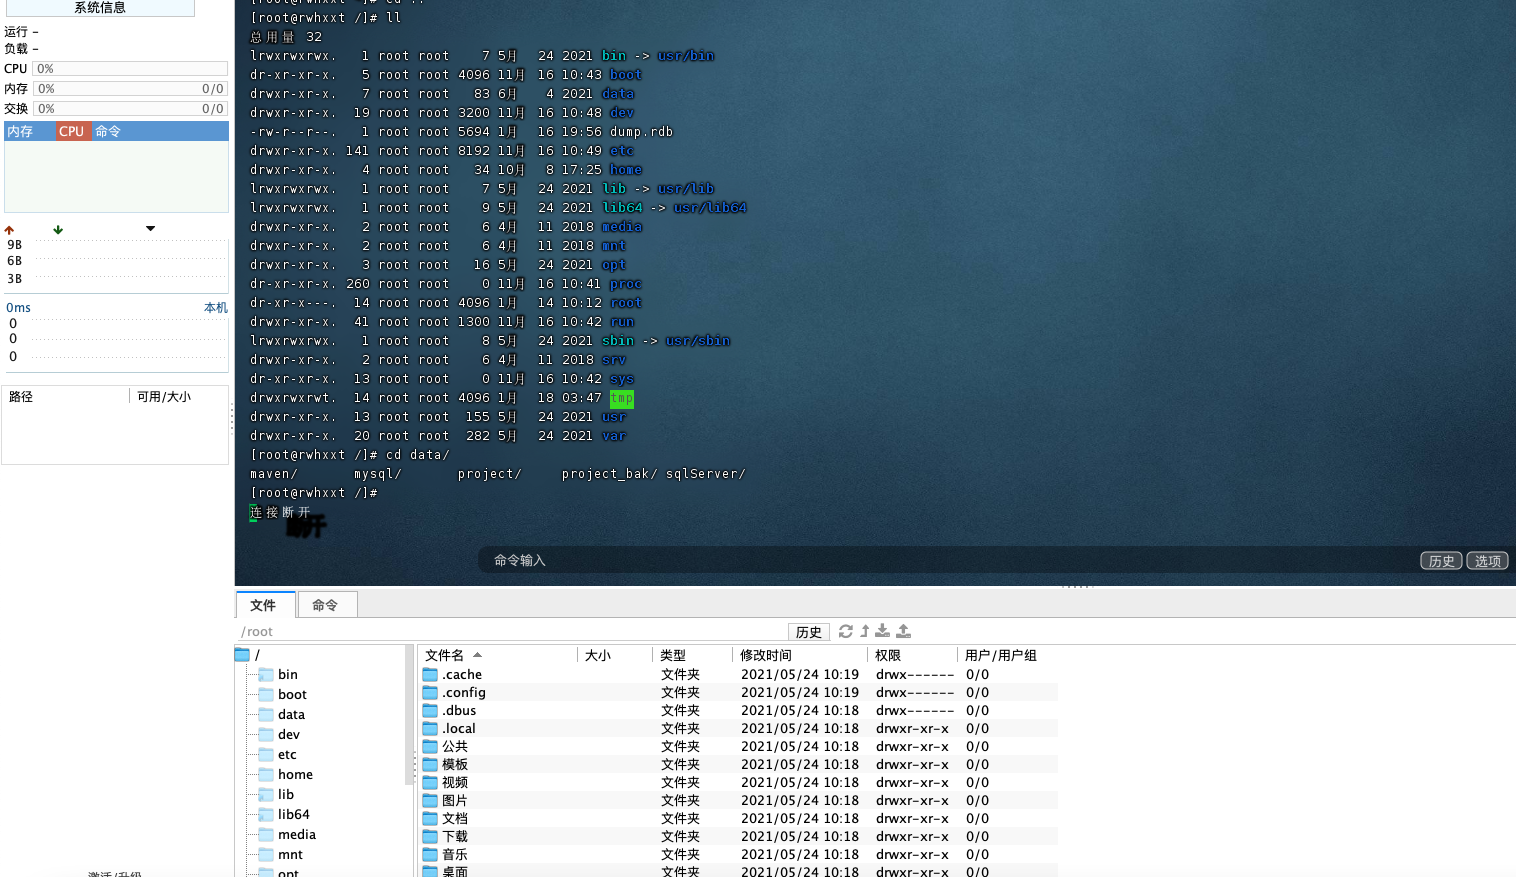Sort by the 文件名 column header

[x=497, y=655]
